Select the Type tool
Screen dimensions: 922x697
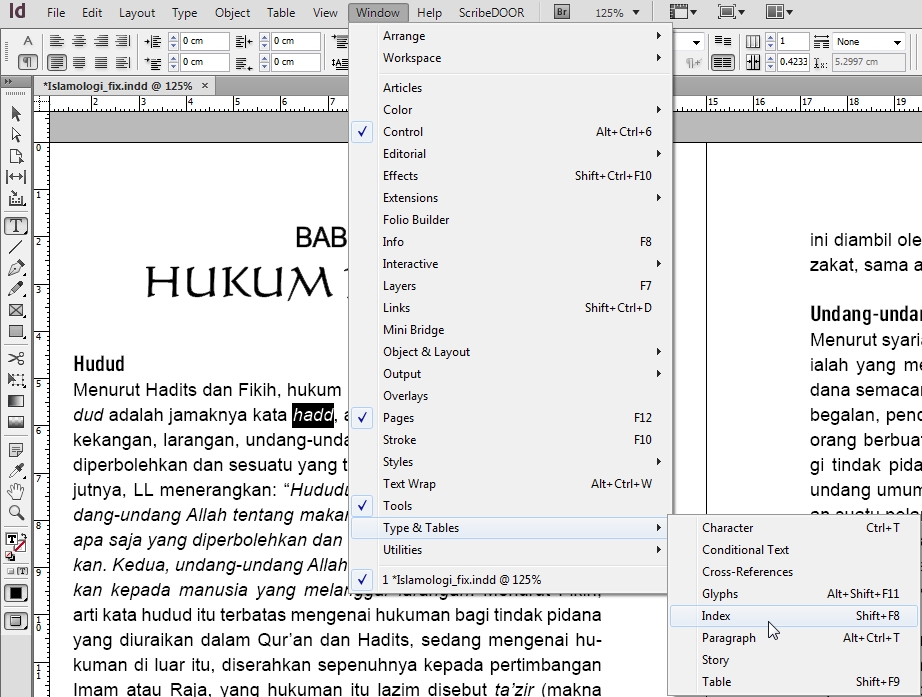coord(16,226)
